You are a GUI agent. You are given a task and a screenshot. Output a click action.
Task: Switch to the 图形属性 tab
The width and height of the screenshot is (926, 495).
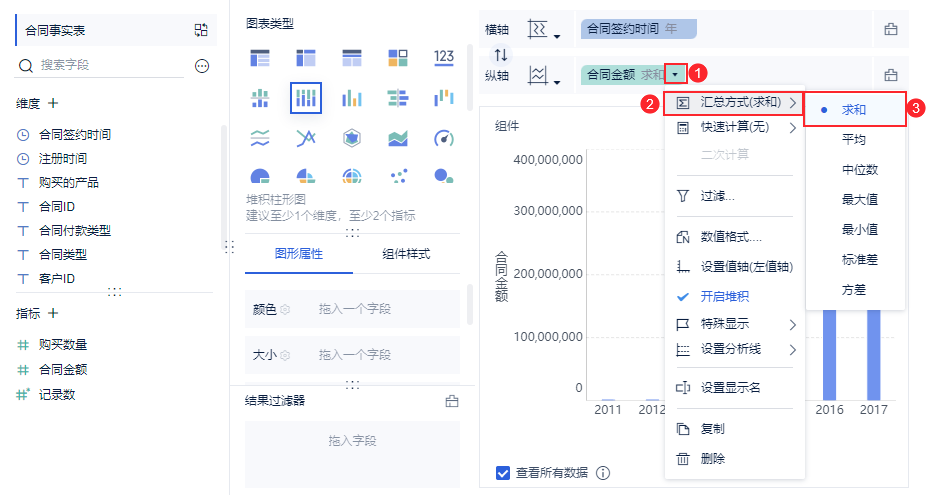(299, 254)
